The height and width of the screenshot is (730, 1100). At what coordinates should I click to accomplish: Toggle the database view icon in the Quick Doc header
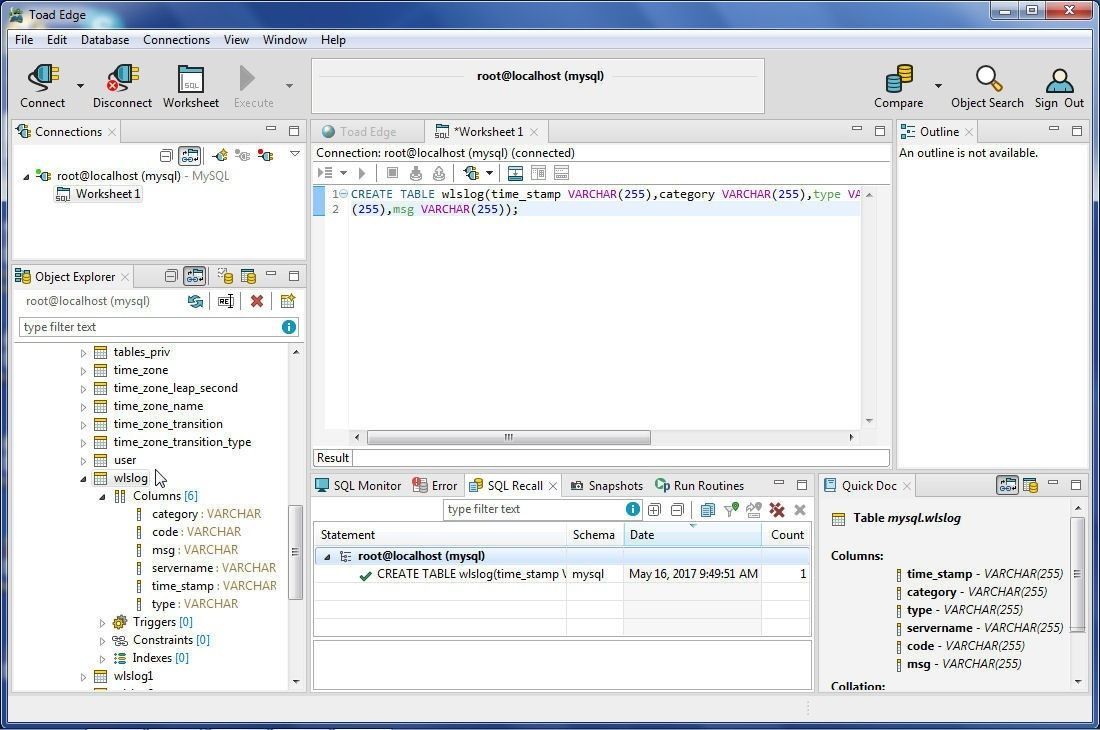(1030, 485)
